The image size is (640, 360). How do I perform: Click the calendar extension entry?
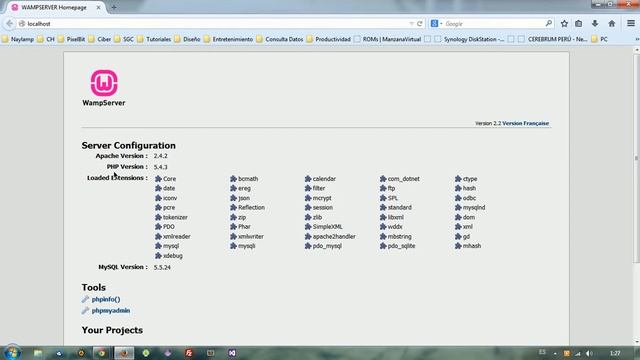pyautogui.click(x=320, y=179)
